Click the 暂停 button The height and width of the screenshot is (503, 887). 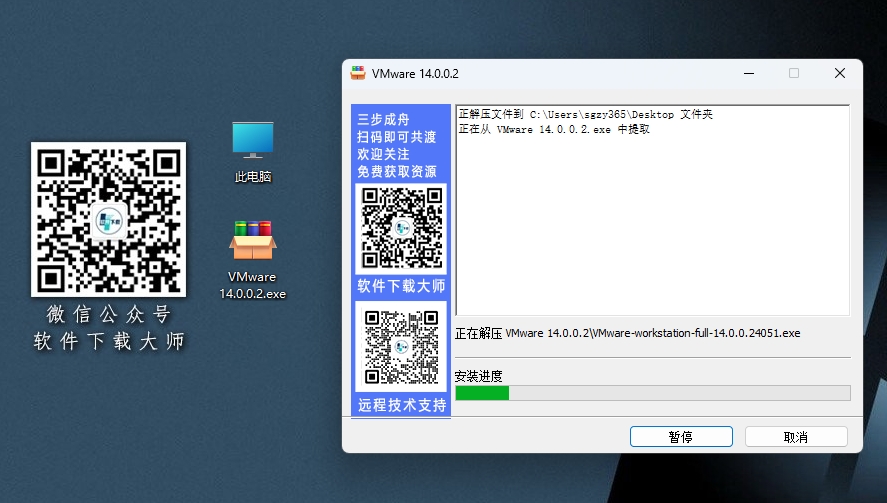coord(681,437)
